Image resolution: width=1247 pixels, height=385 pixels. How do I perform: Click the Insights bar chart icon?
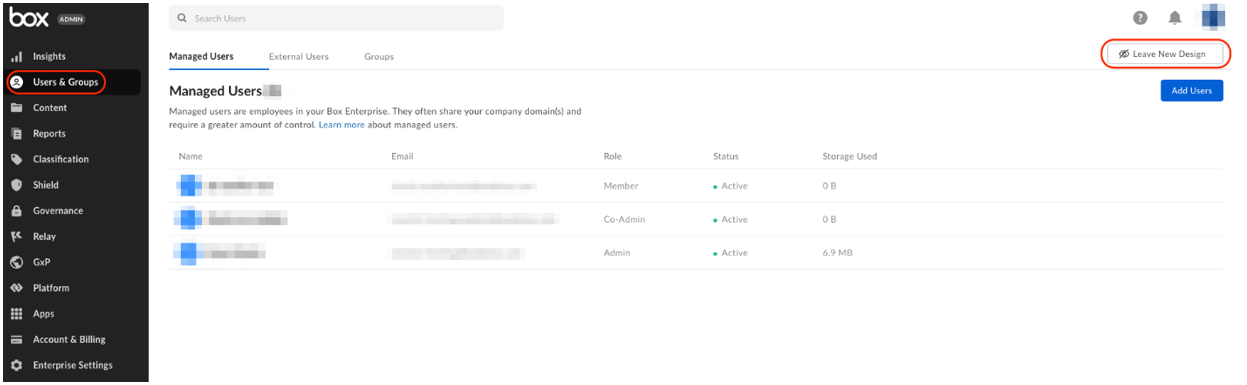pos(16,56)
